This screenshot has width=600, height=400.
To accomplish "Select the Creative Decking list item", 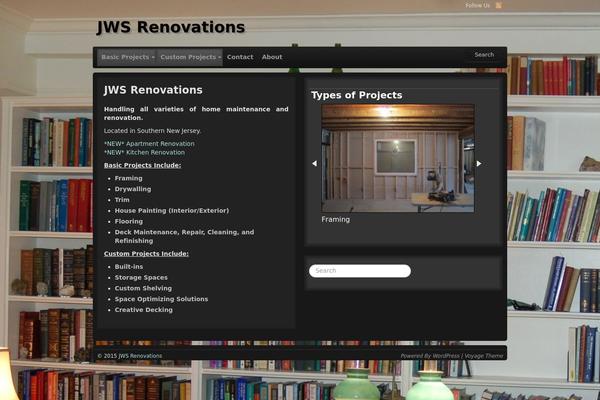I will coord(143,310).
